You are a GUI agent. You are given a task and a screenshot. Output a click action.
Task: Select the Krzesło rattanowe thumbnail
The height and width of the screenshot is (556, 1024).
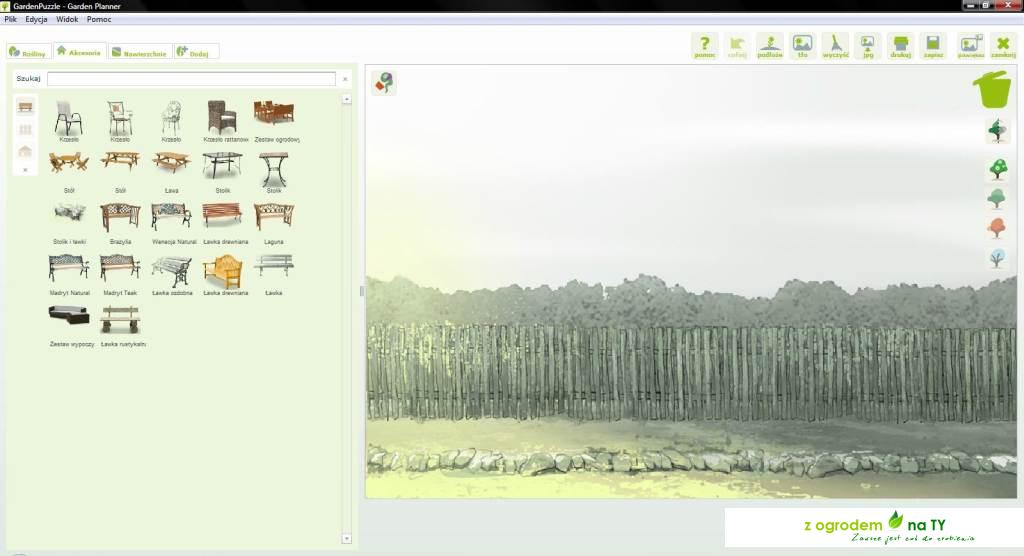(x=222, y=118)
